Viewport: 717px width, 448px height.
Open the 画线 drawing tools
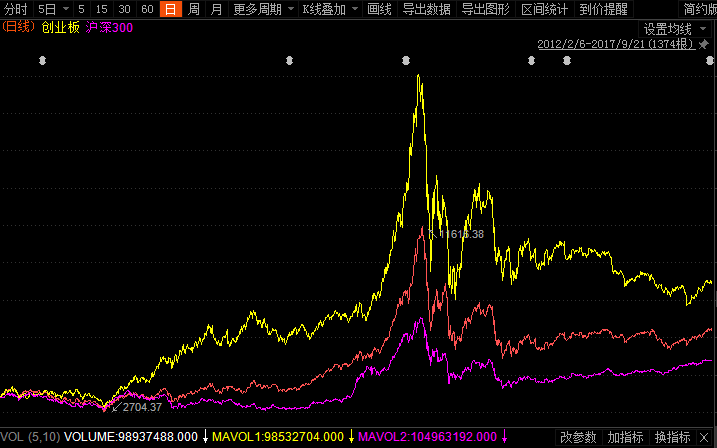[x=379, y=9]
